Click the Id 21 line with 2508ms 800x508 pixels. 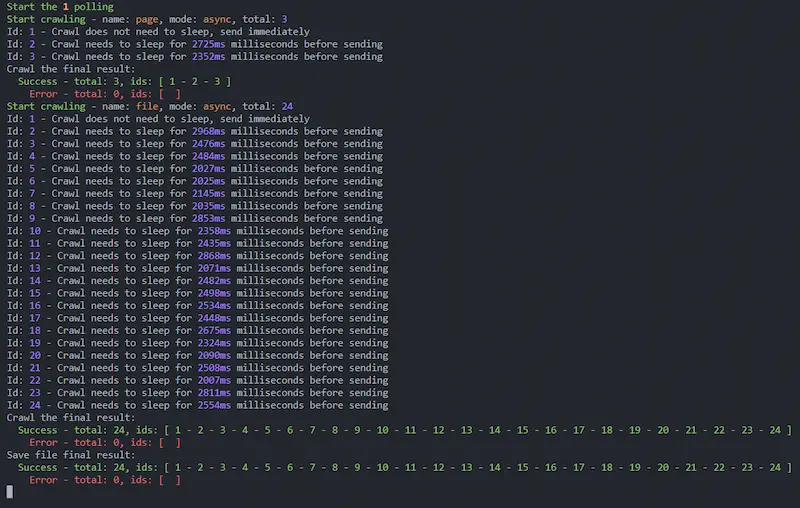[x=197, y=368]
